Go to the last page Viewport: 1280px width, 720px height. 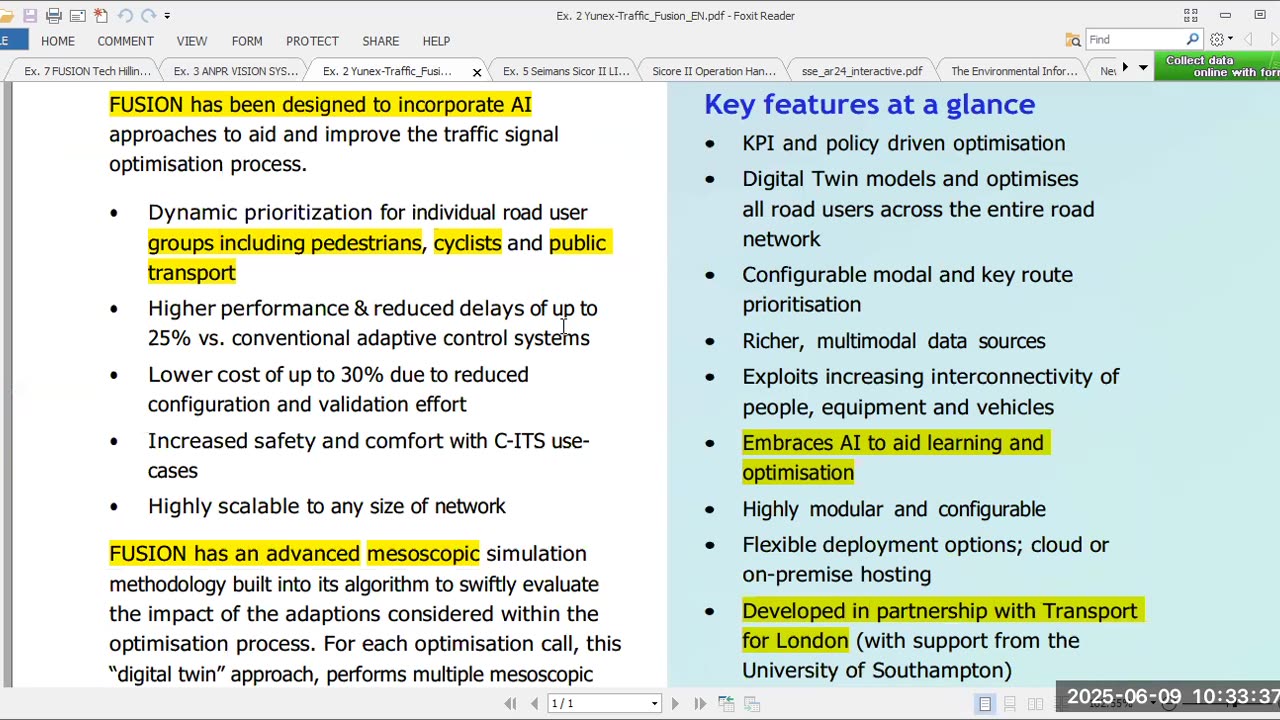click(x=699, y=704)
